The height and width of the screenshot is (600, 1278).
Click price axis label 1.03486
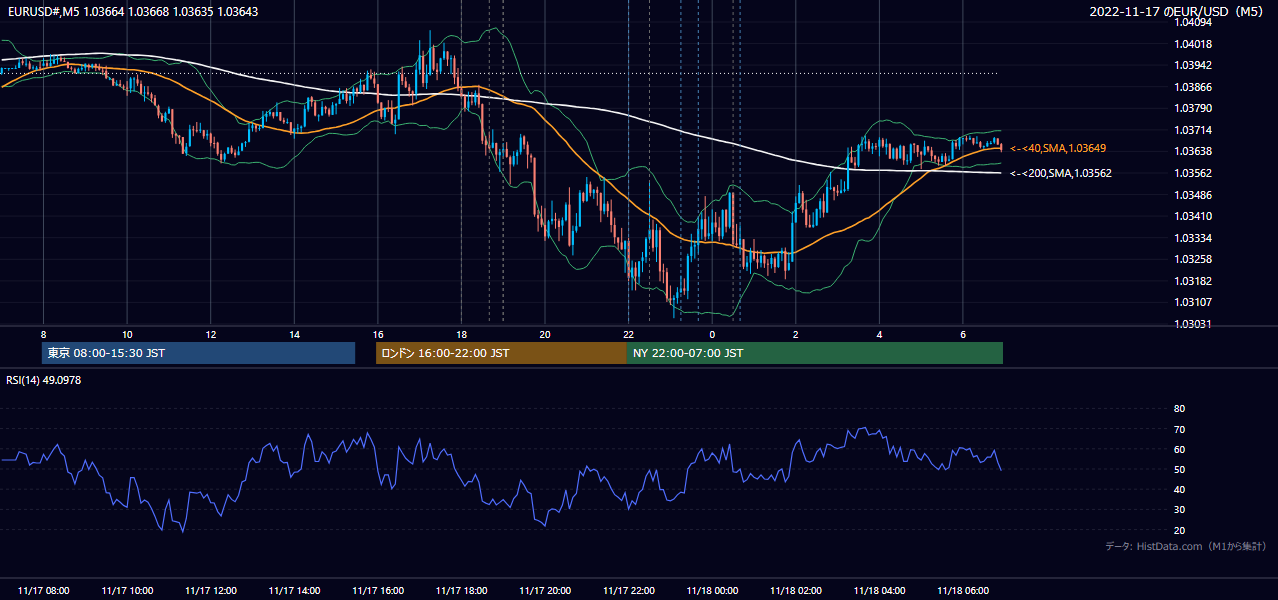(1192, 194)
